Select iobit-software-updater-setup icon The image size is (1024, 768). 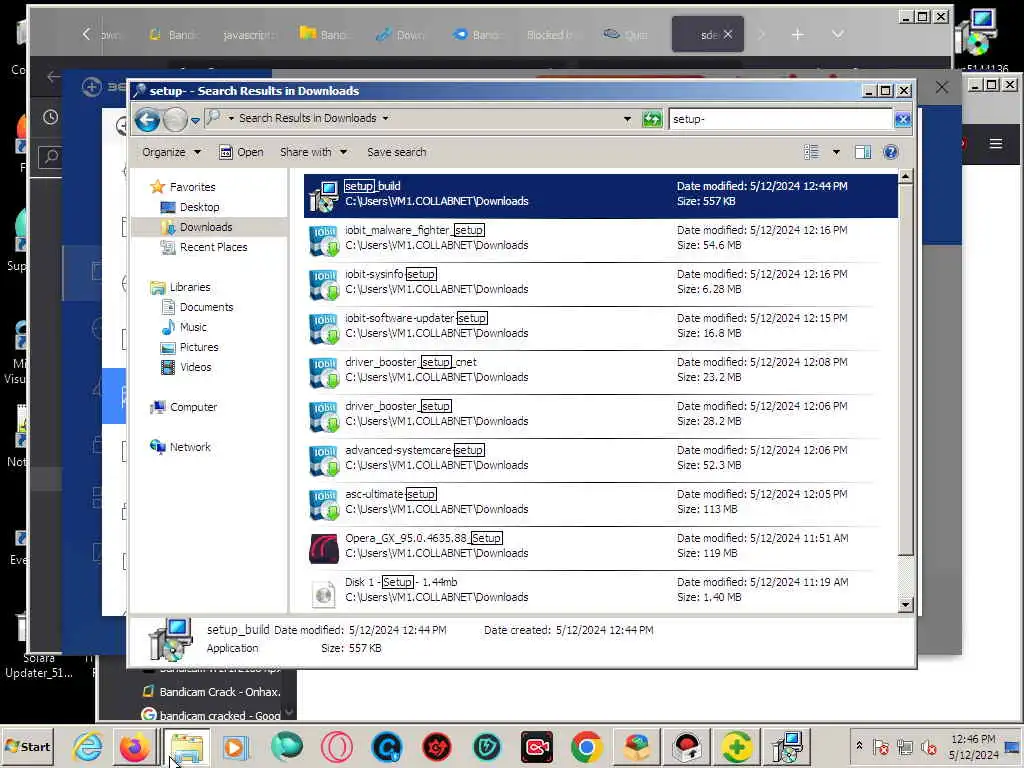323,328
